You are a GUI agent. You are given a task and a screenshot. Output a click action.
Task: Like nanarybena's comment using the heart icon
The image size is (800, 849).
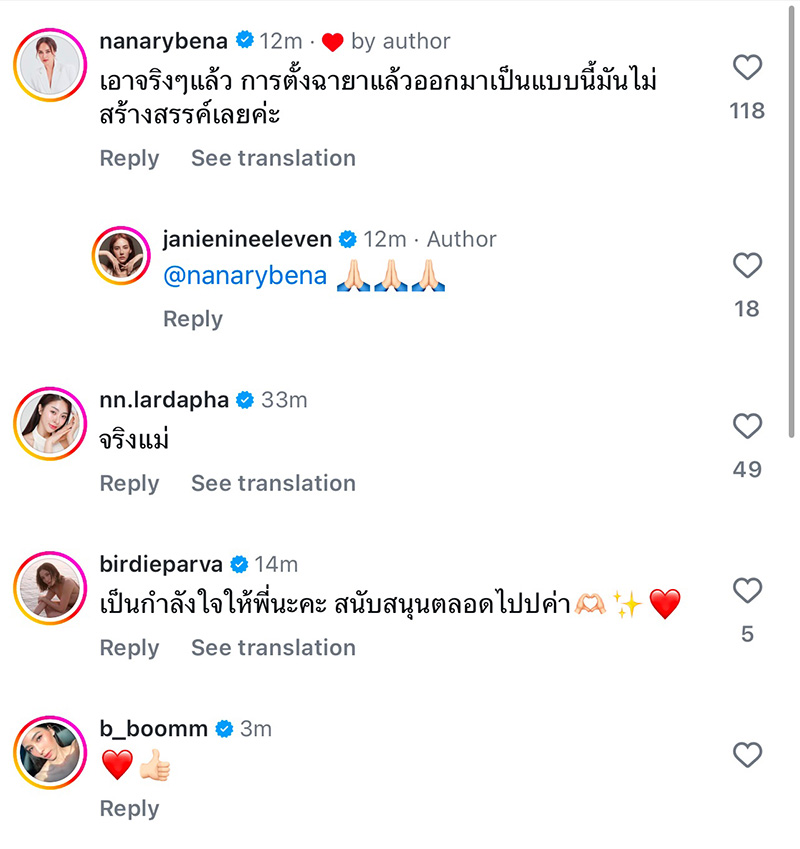click(747, 68)
